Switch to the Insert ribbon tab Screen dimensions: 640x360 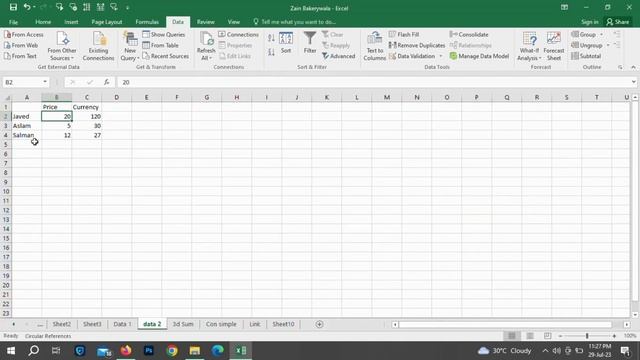[x=71, y=22]
